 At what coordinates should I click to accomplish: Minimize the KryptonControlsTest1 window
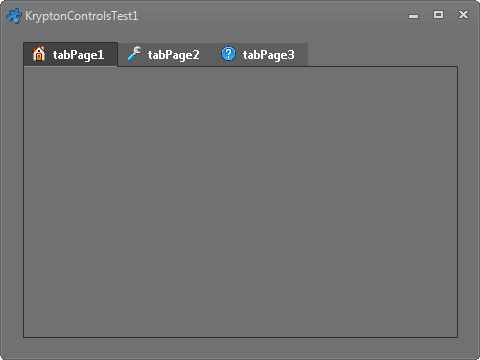pyautogui.click(x=413, y=15)
